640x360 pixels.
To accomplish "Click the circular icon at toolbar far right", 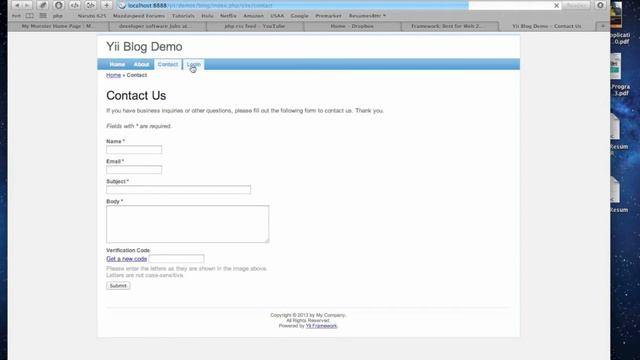I will pos(600,5).
